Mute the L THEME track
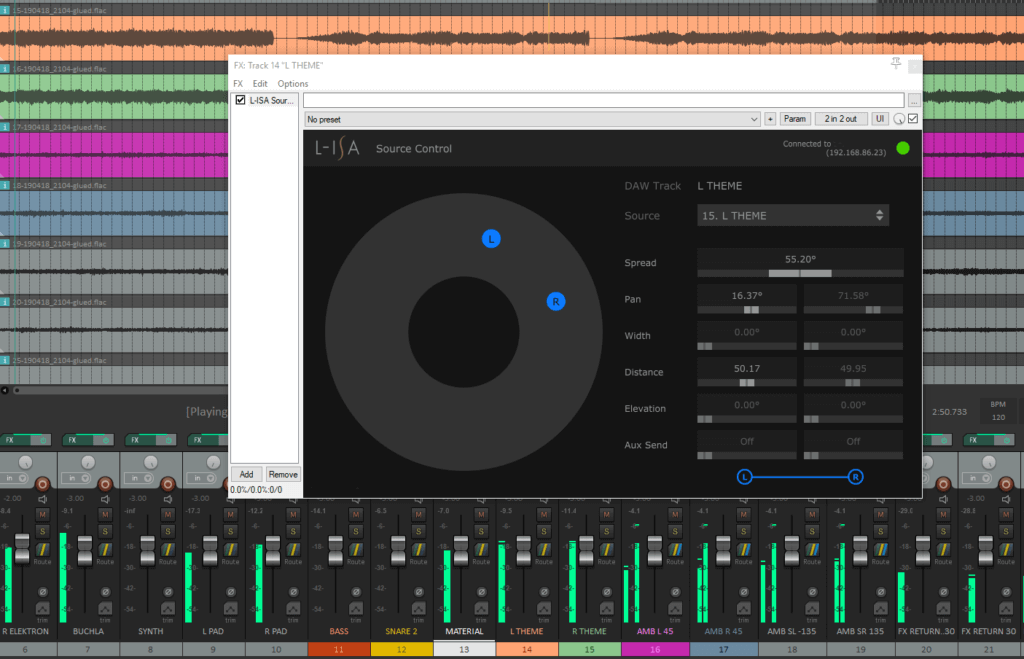The image size is (1024, 659). (x=544, y=515)
